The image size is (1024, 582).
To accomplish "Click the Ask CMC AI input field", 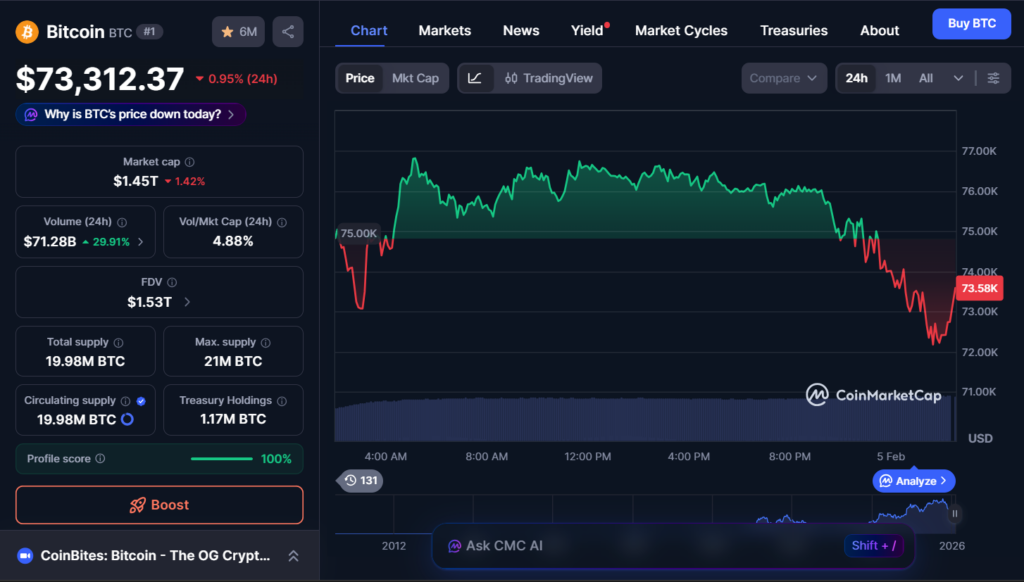I will (640, 546).
